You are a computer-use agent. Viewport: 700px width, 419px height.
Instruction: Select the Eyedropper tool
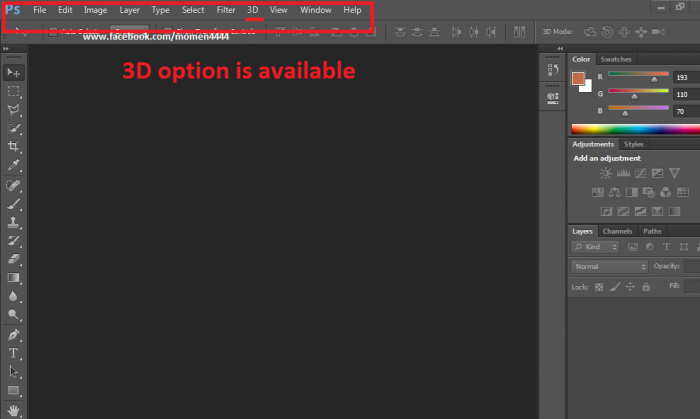point(13,165)
